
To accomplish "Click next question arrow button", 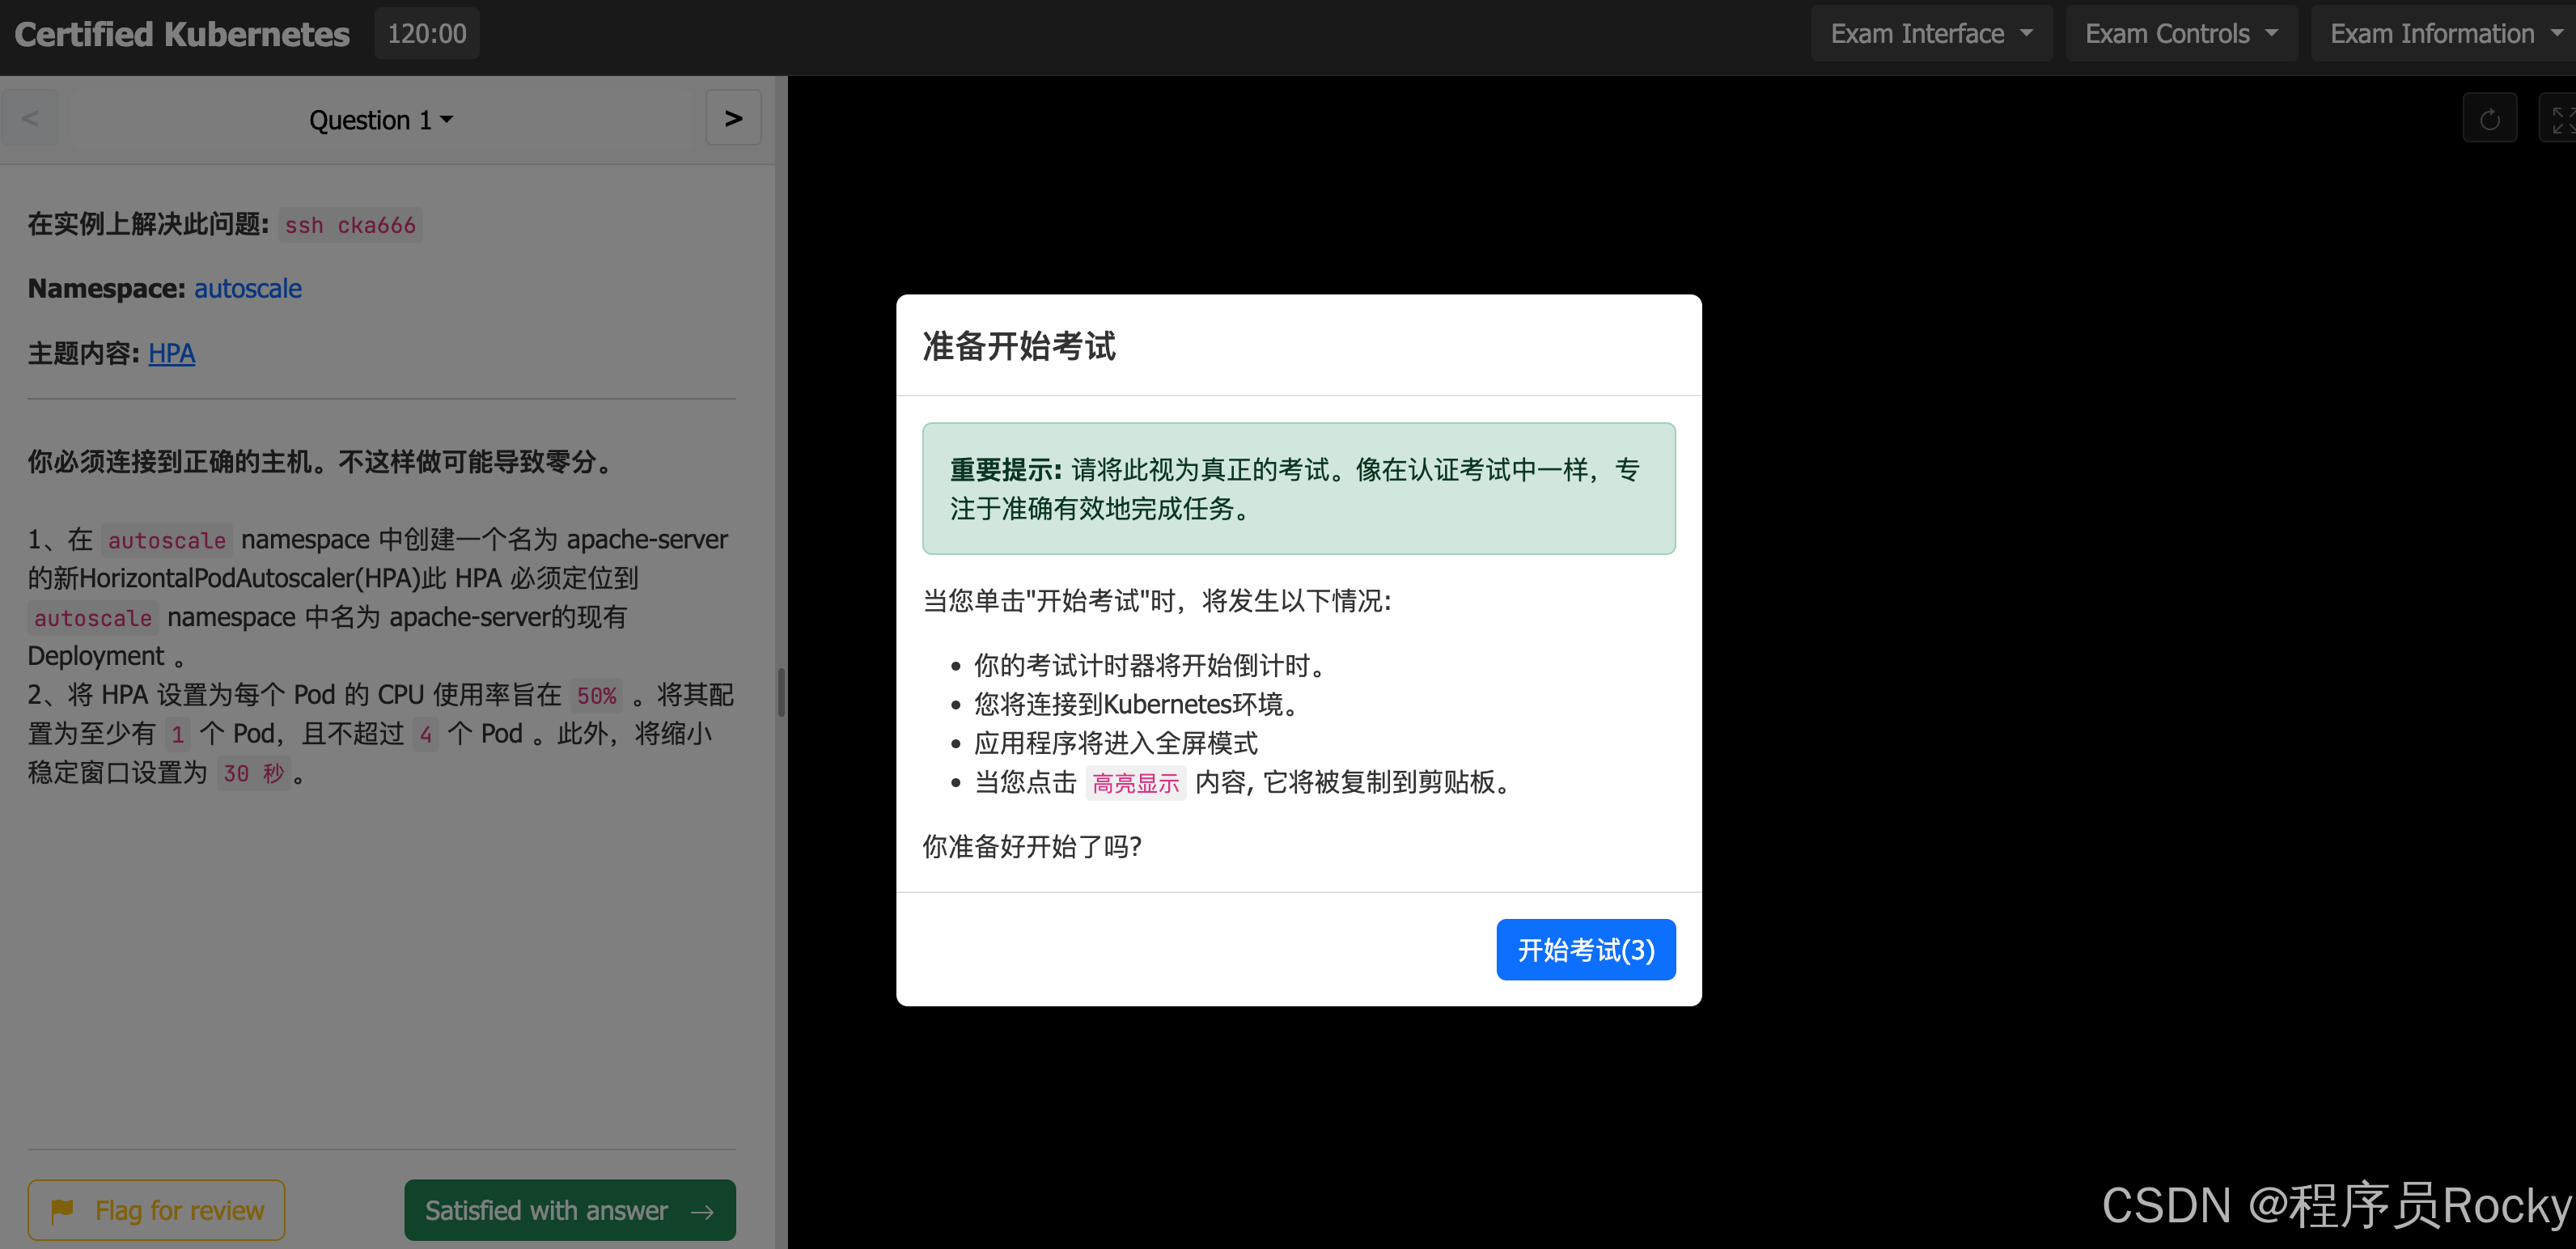I will [733, 118].
